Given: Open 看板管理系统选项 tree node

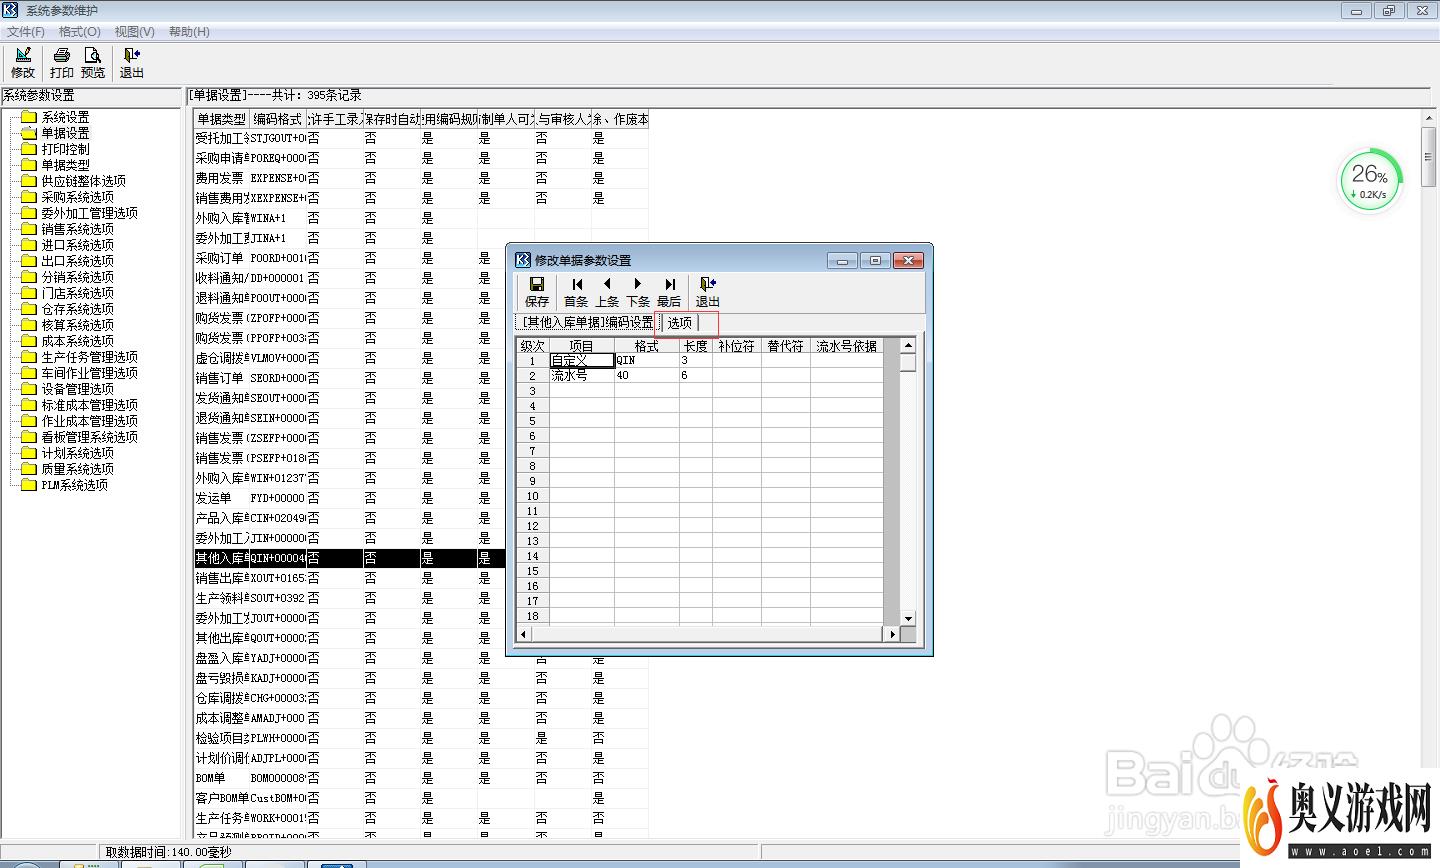Looking at the screenshot, I should (89, 437).
